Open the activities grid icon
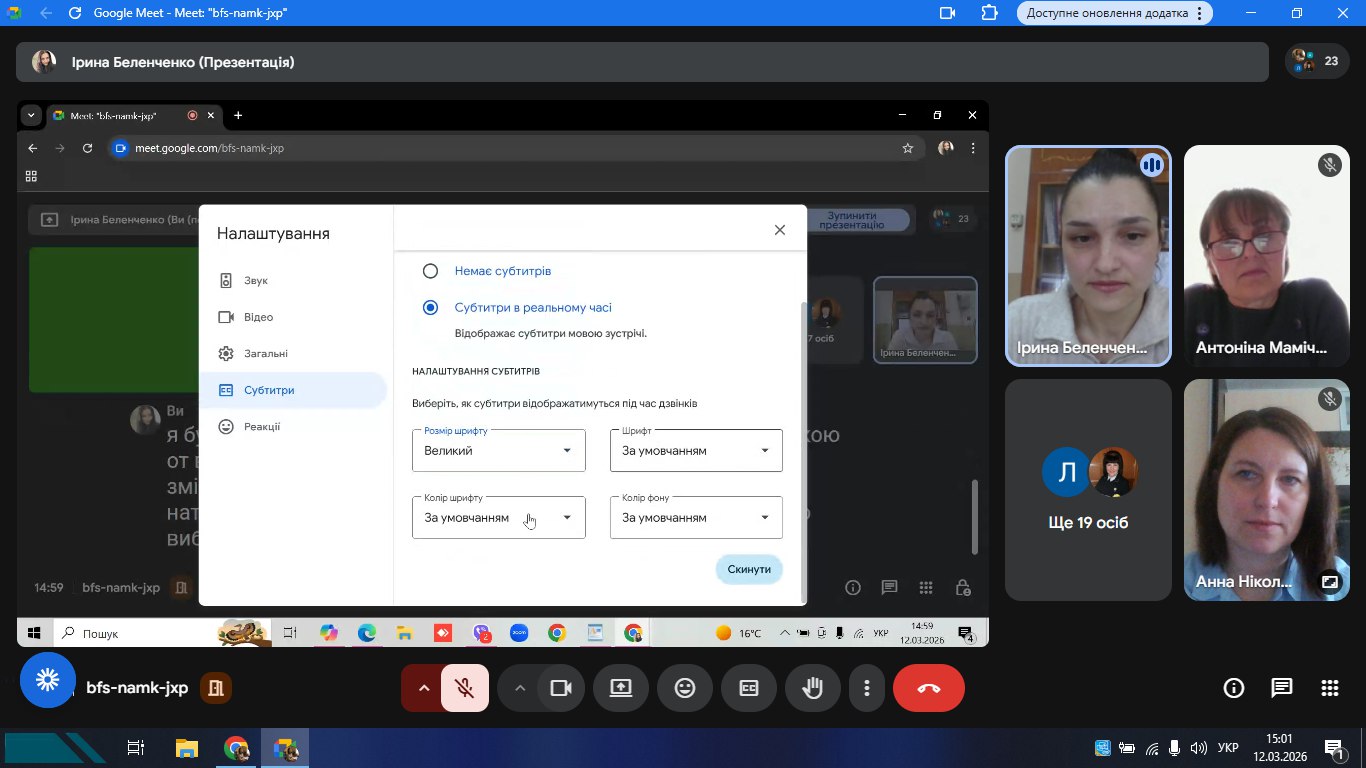 1329,688
